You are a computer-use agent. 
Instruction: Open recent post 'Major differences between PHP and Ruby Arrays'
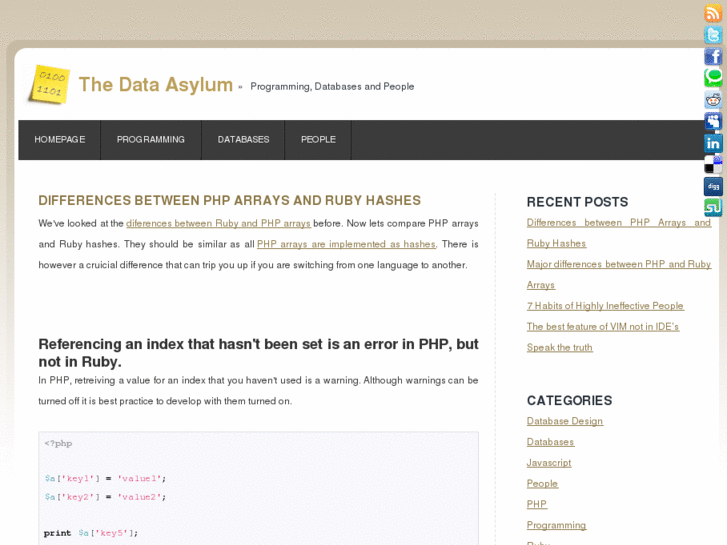point(619,275)
